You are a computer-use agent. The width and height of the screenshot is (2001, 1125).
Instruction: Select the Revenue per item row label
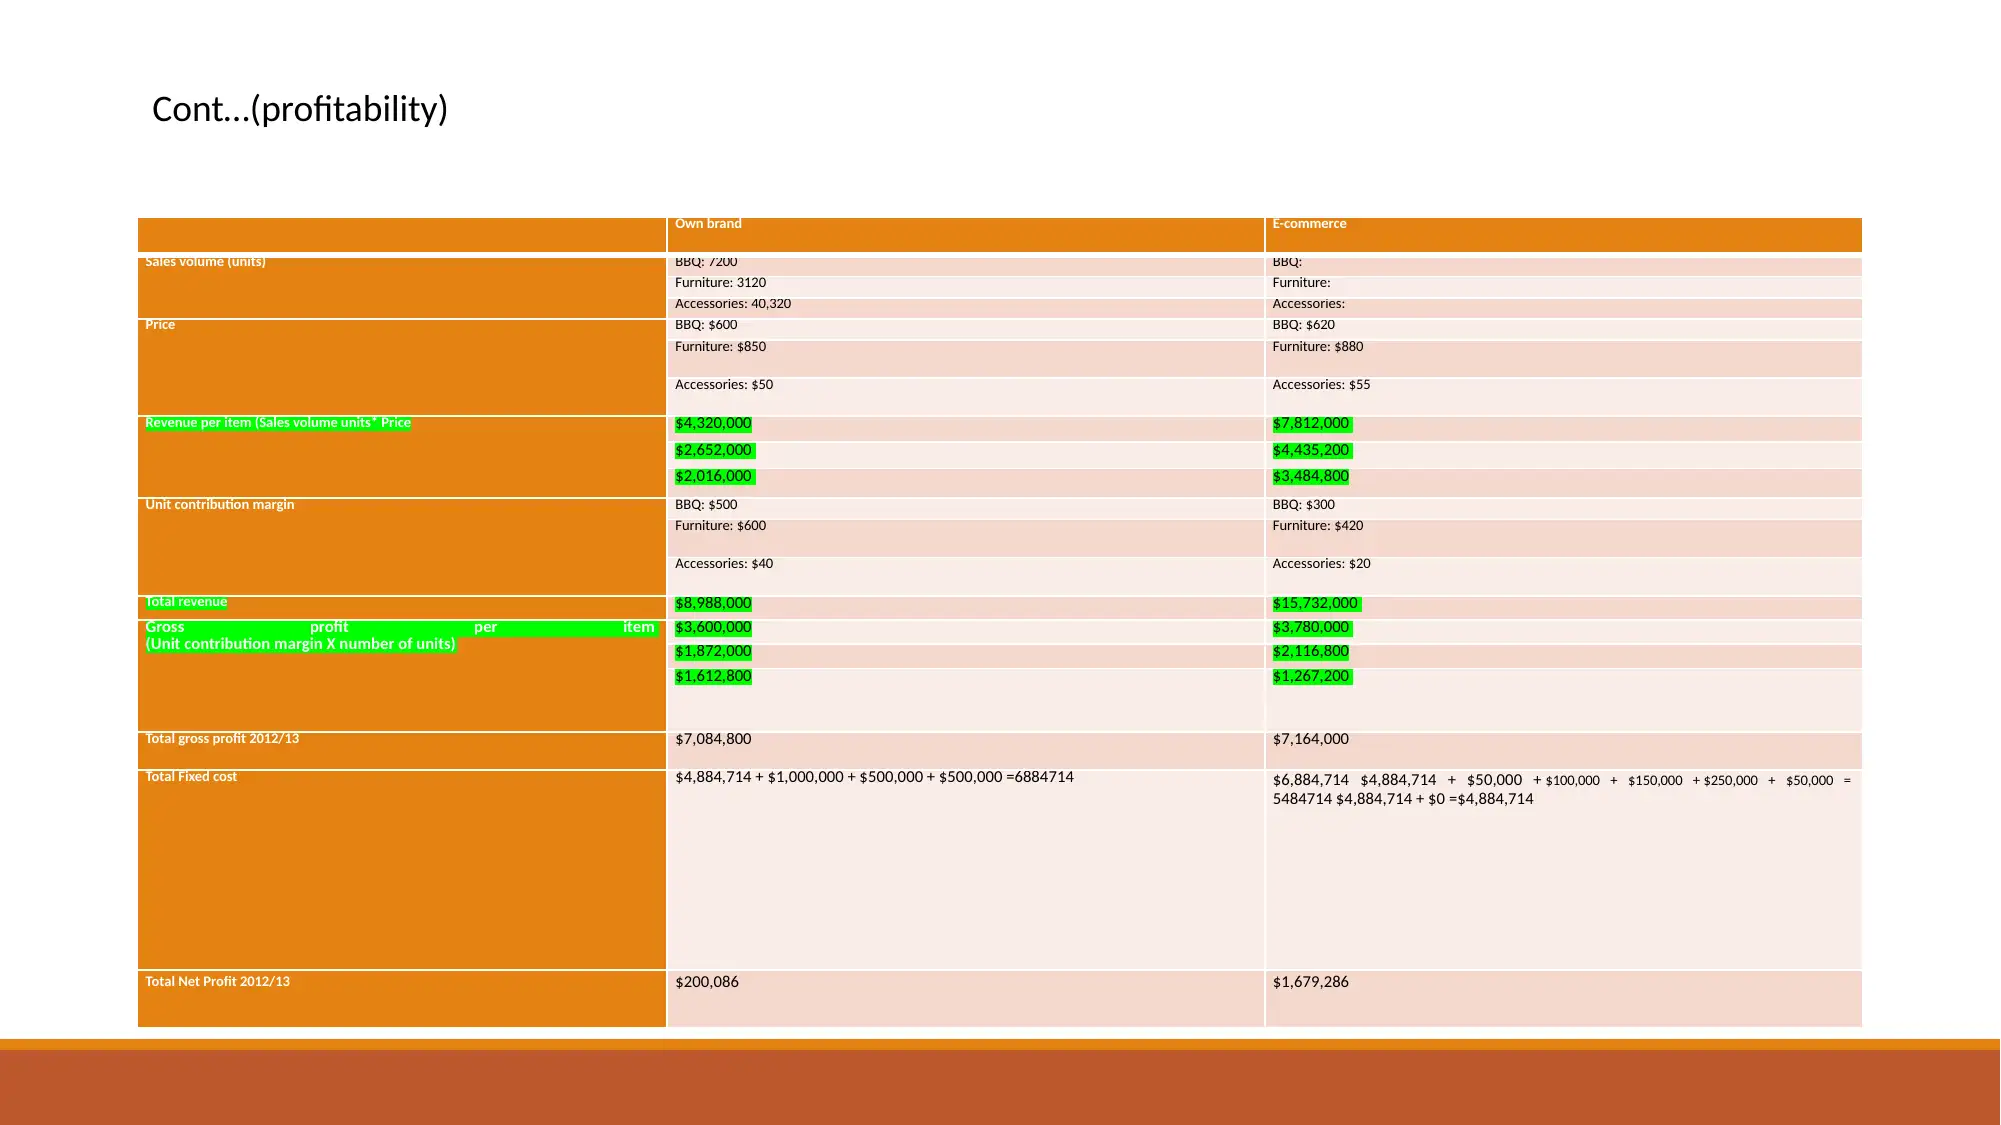pos(278,423)
